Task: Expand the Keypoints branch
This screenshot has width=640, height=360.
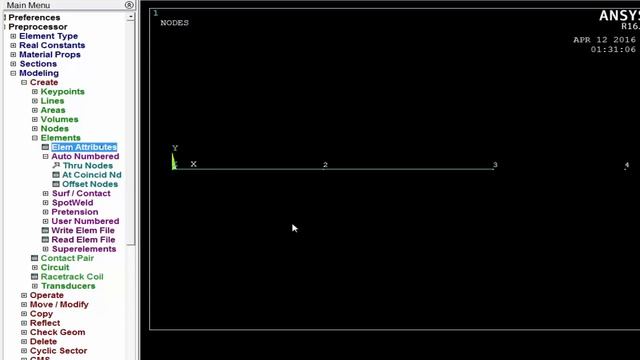Action: tap(35, 91)
